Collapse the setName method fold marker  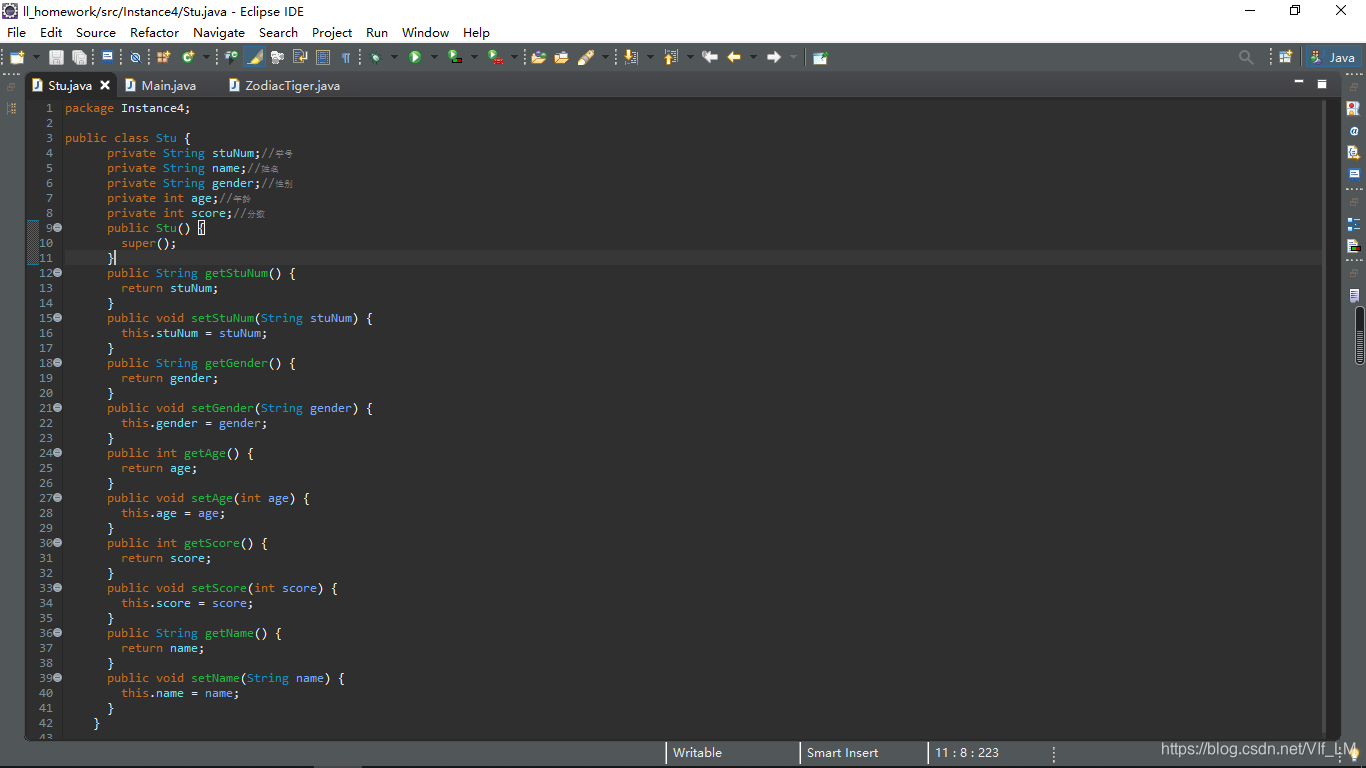point(58,678)
